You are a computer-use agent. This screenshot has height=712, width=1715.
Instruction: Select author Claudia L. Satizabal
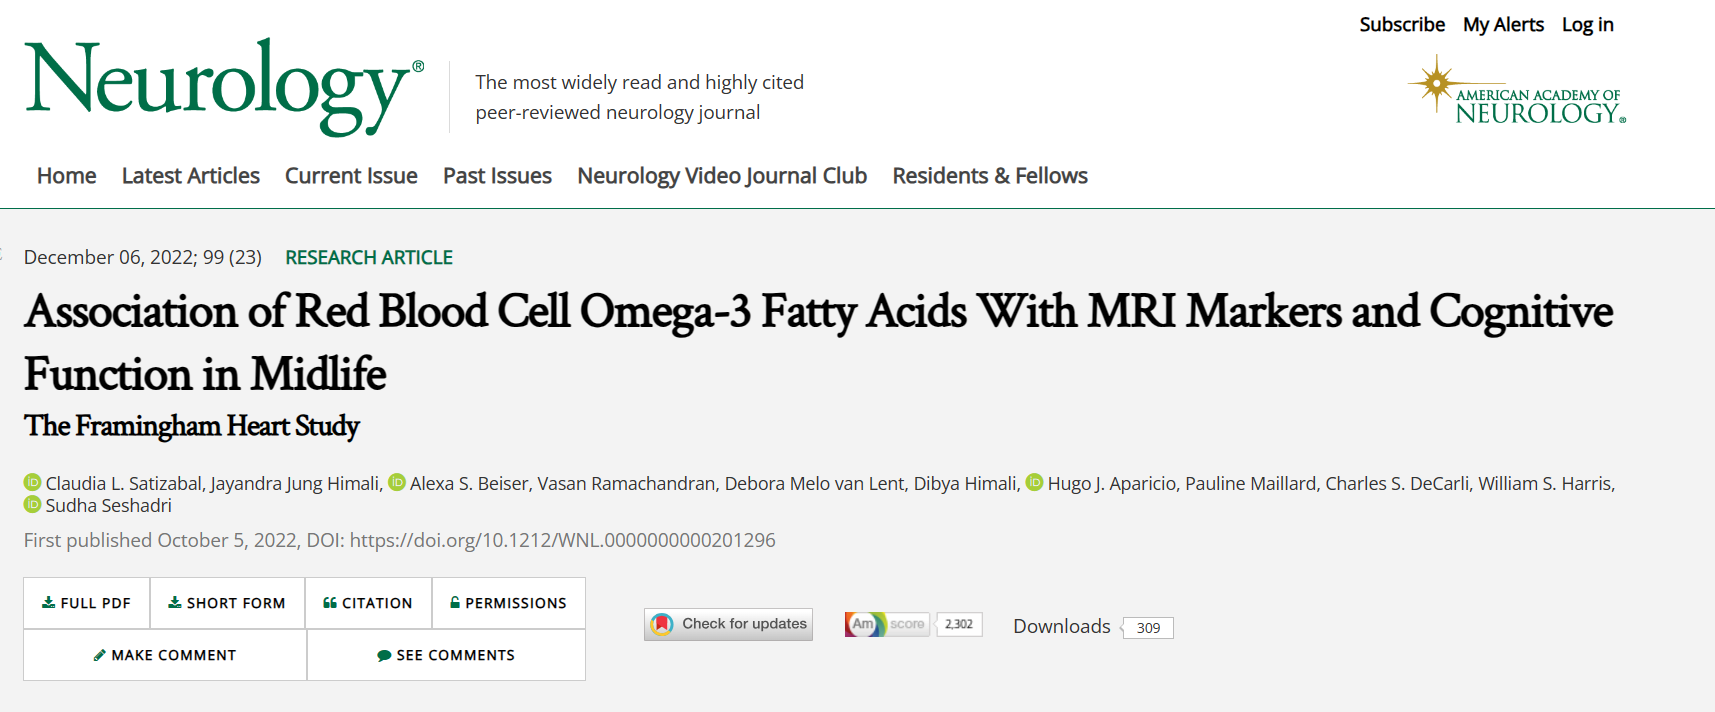coord(124,483)
